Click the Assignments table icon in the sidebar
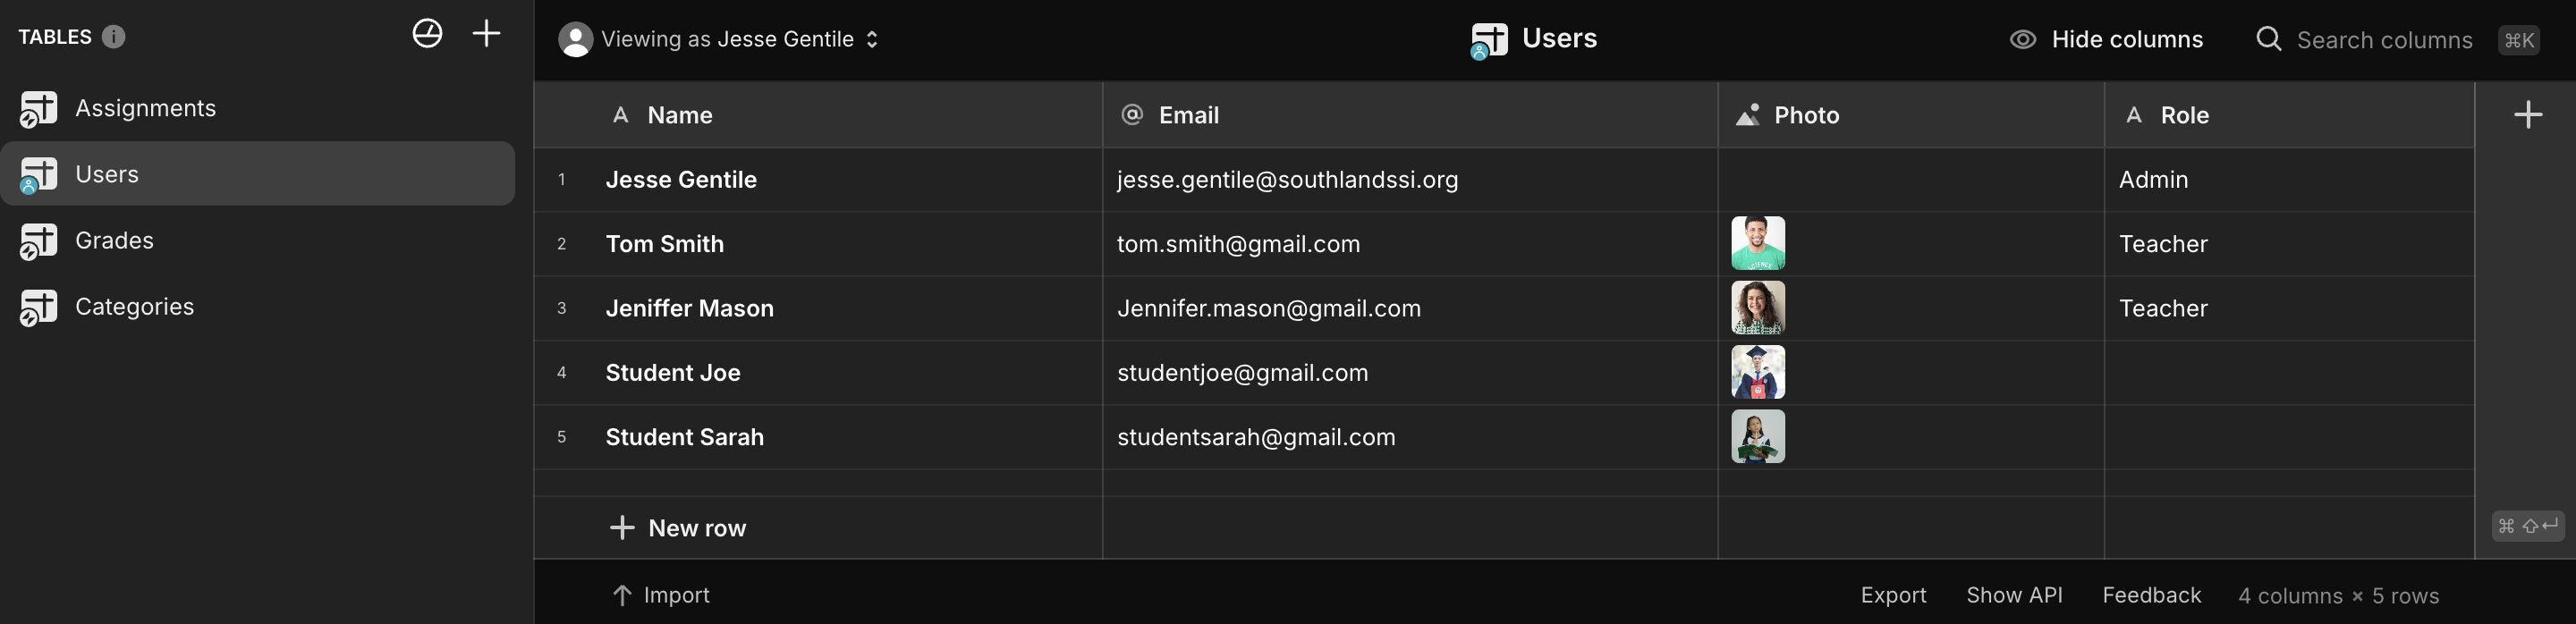 point(38,109)
